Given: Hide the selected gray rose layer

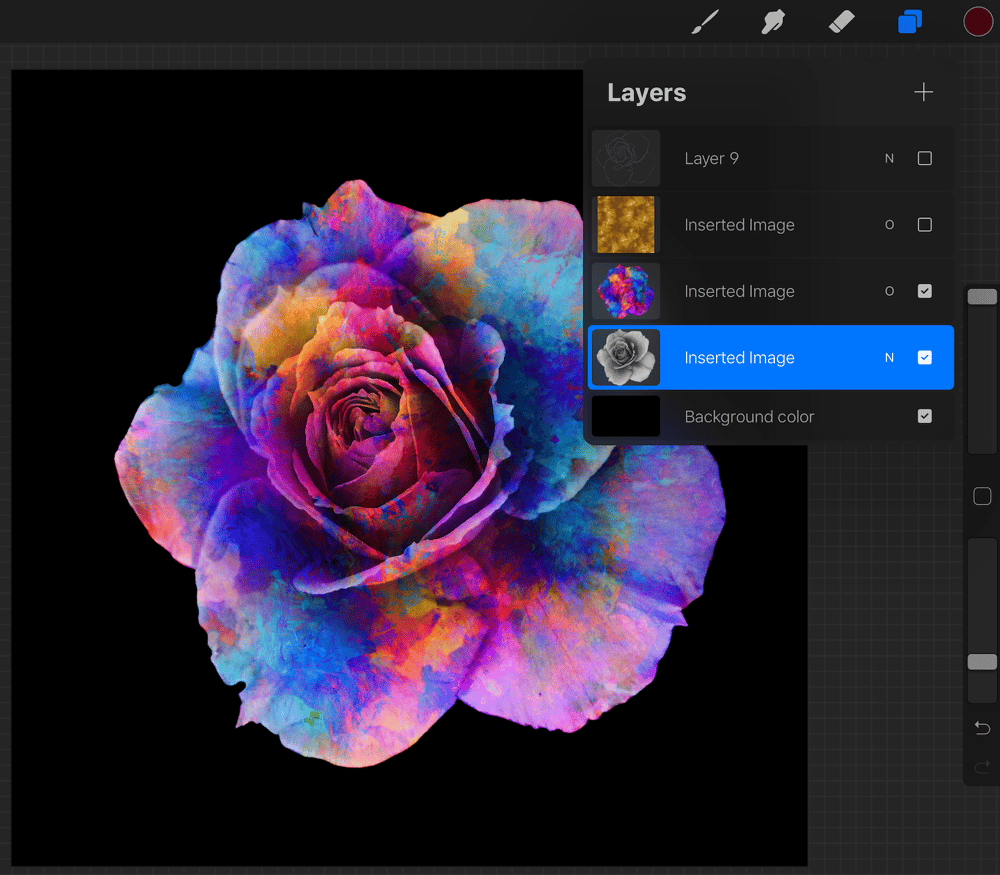Looking at the screenshot, I should point(924,357).
